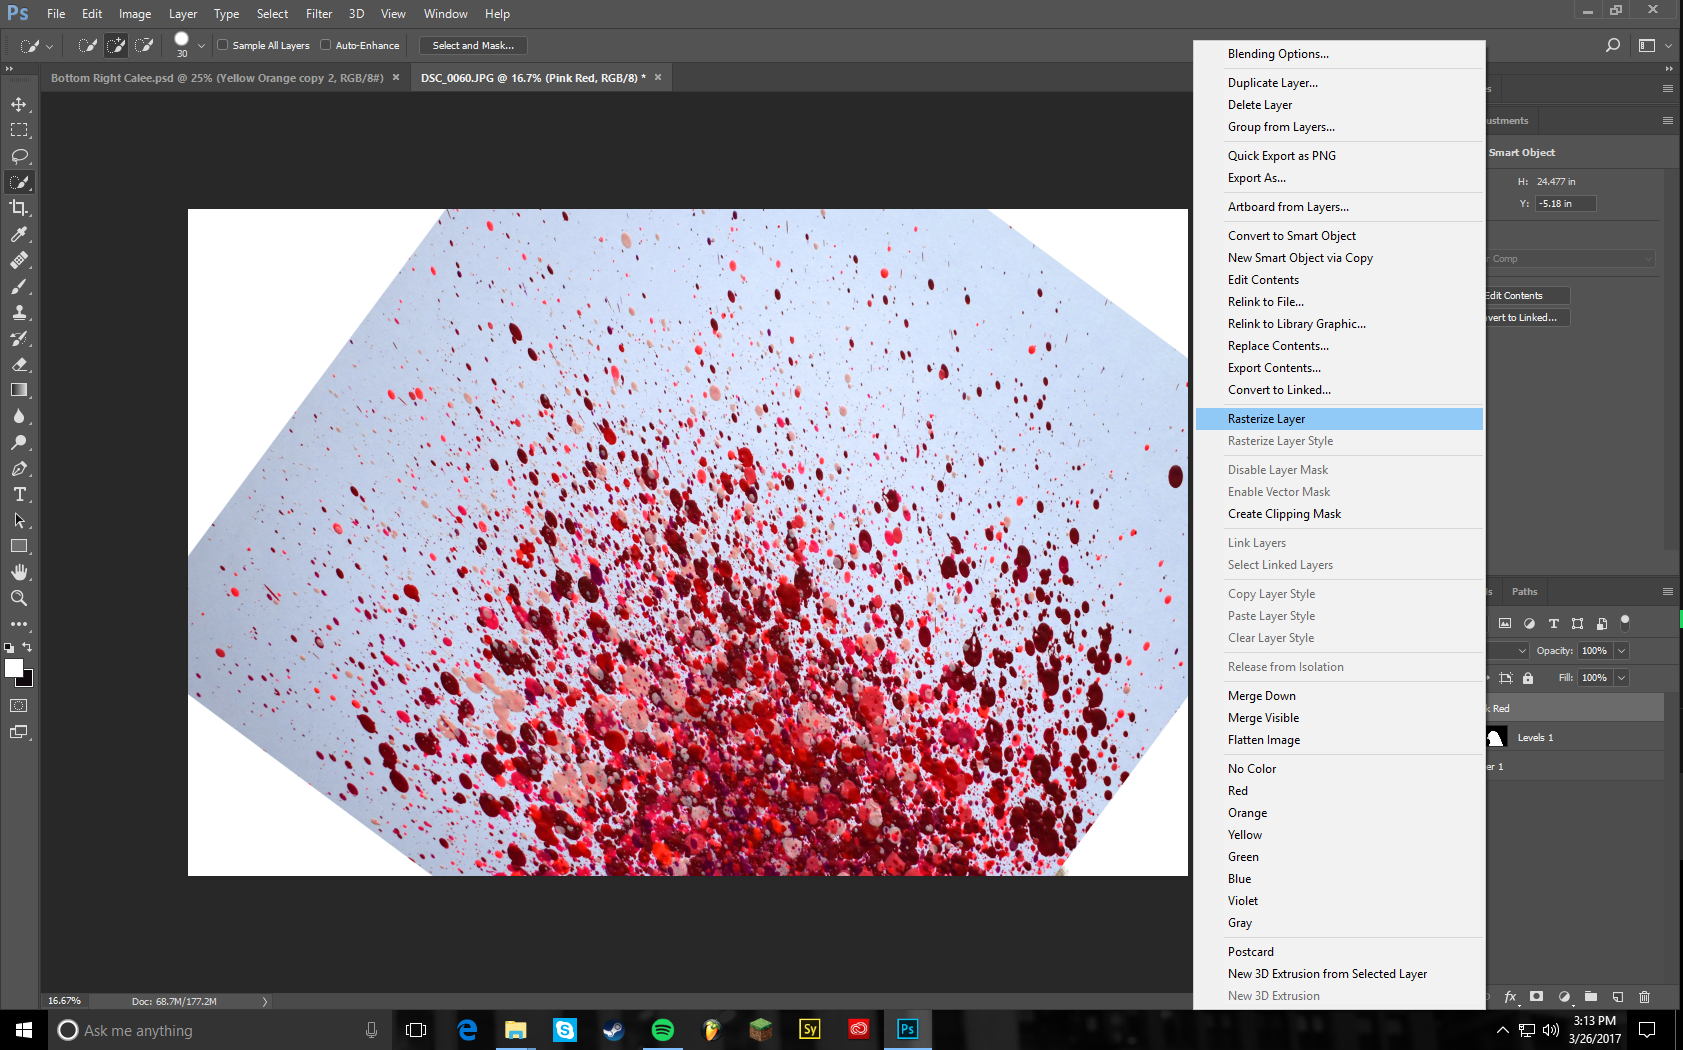The height and width of the screenshot is (1050, 1683).
Task: Click the Levels 1 mask thumbnail
Action: tap(1496, 738)
